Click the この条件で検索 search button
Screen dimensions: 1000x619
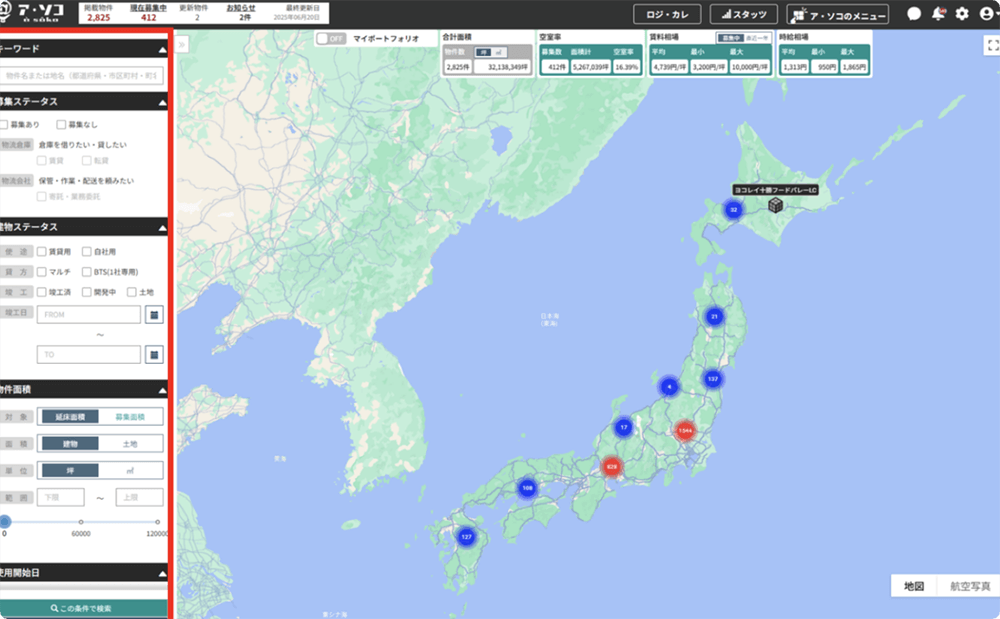point(84,608)
